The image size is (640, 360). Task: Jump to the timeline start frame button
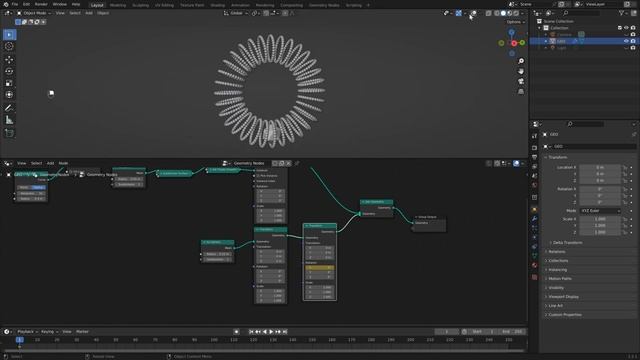[x=251, y=332]
